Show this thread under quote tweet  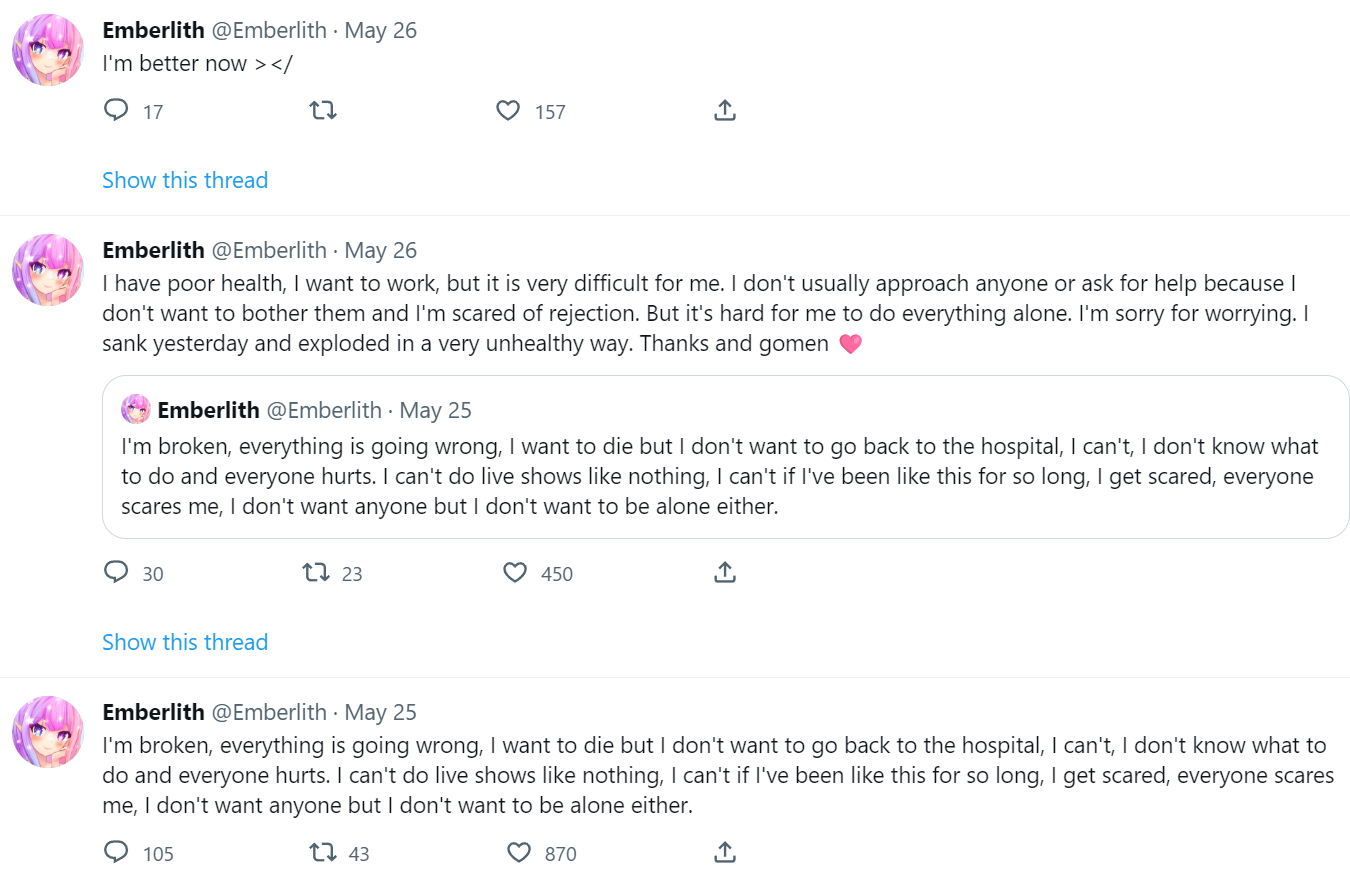click(x=185, y=643)
